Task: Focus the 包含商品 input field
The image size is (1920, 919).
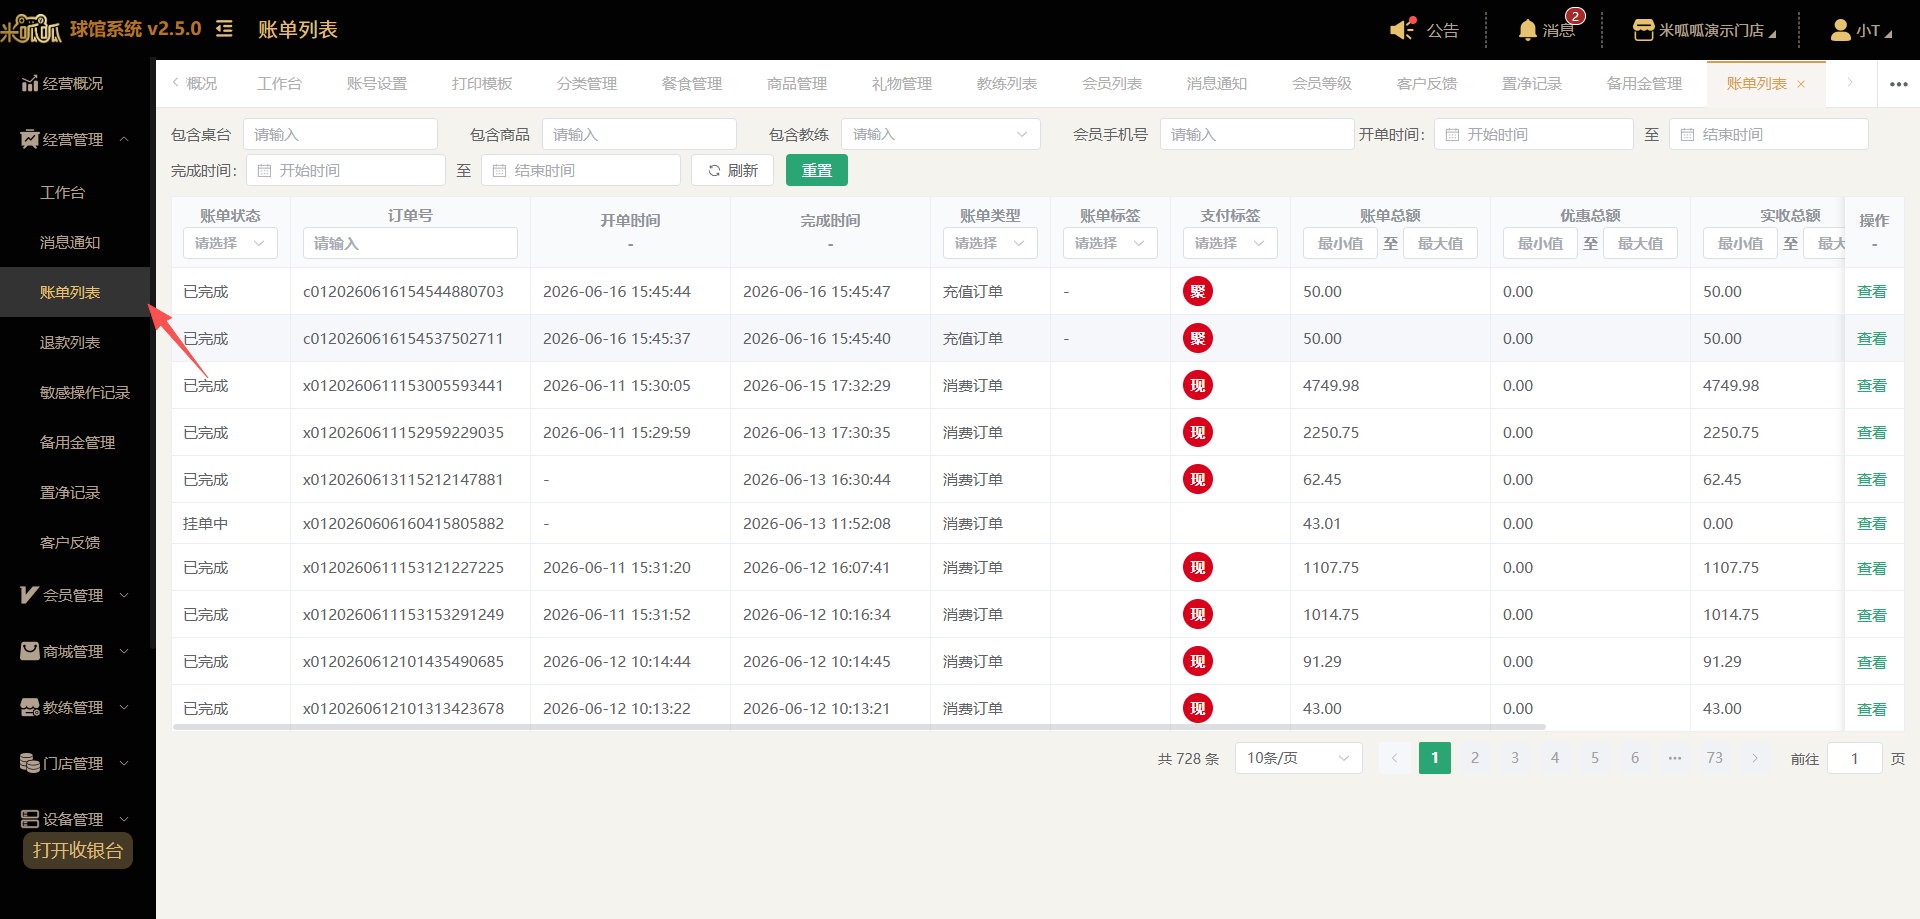Action: coord(639,134)
